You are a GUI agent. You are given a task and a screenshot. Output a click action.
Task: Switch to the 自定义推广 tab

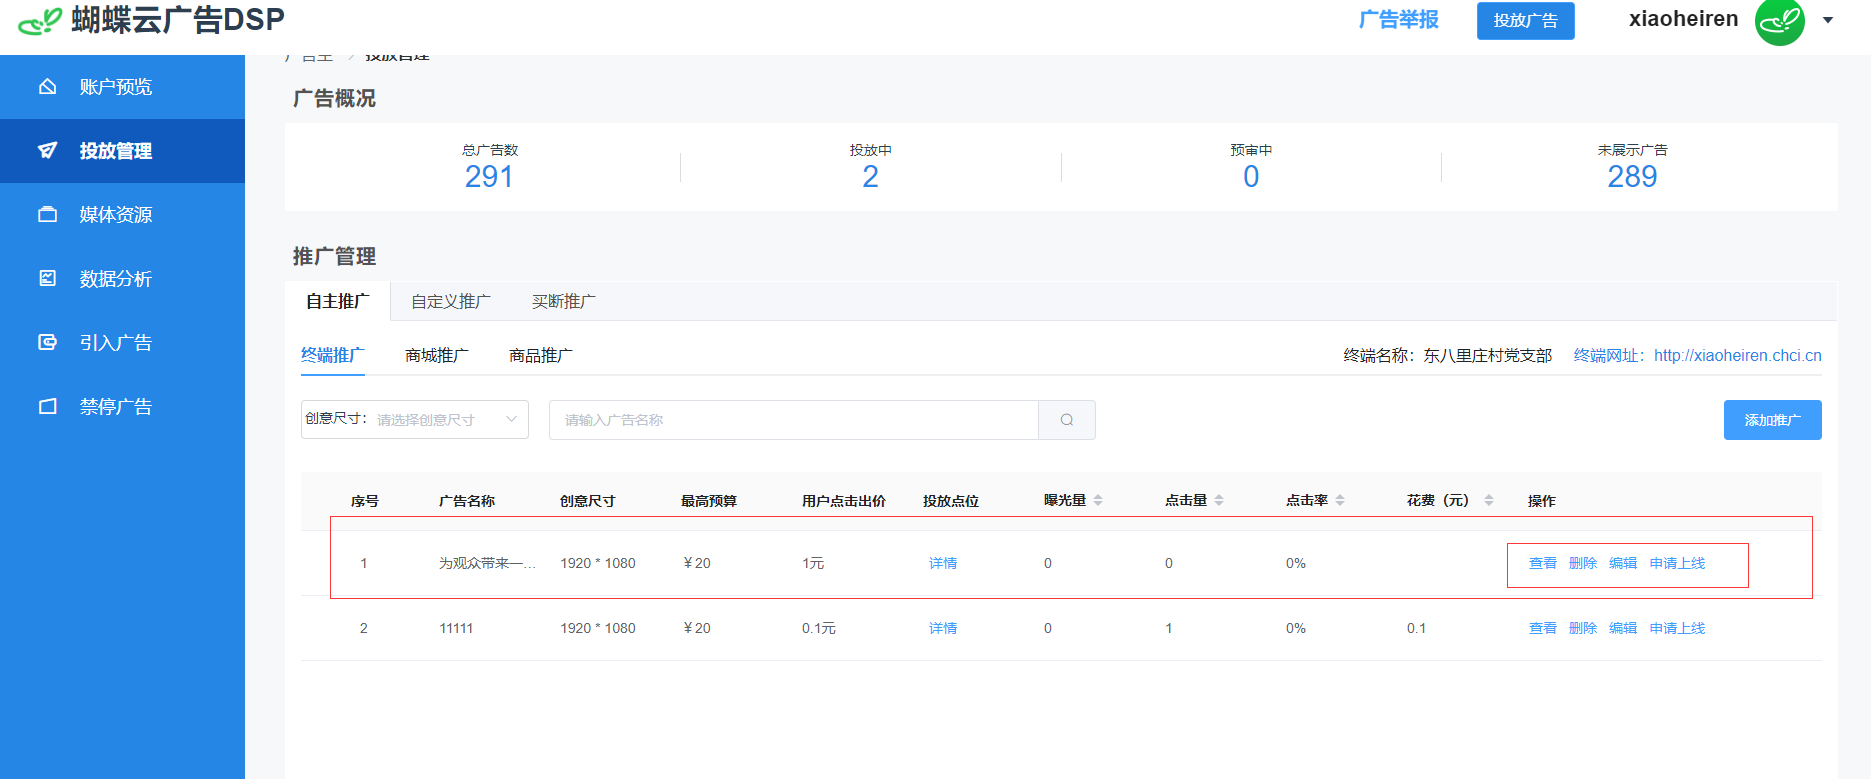(450, 302)
